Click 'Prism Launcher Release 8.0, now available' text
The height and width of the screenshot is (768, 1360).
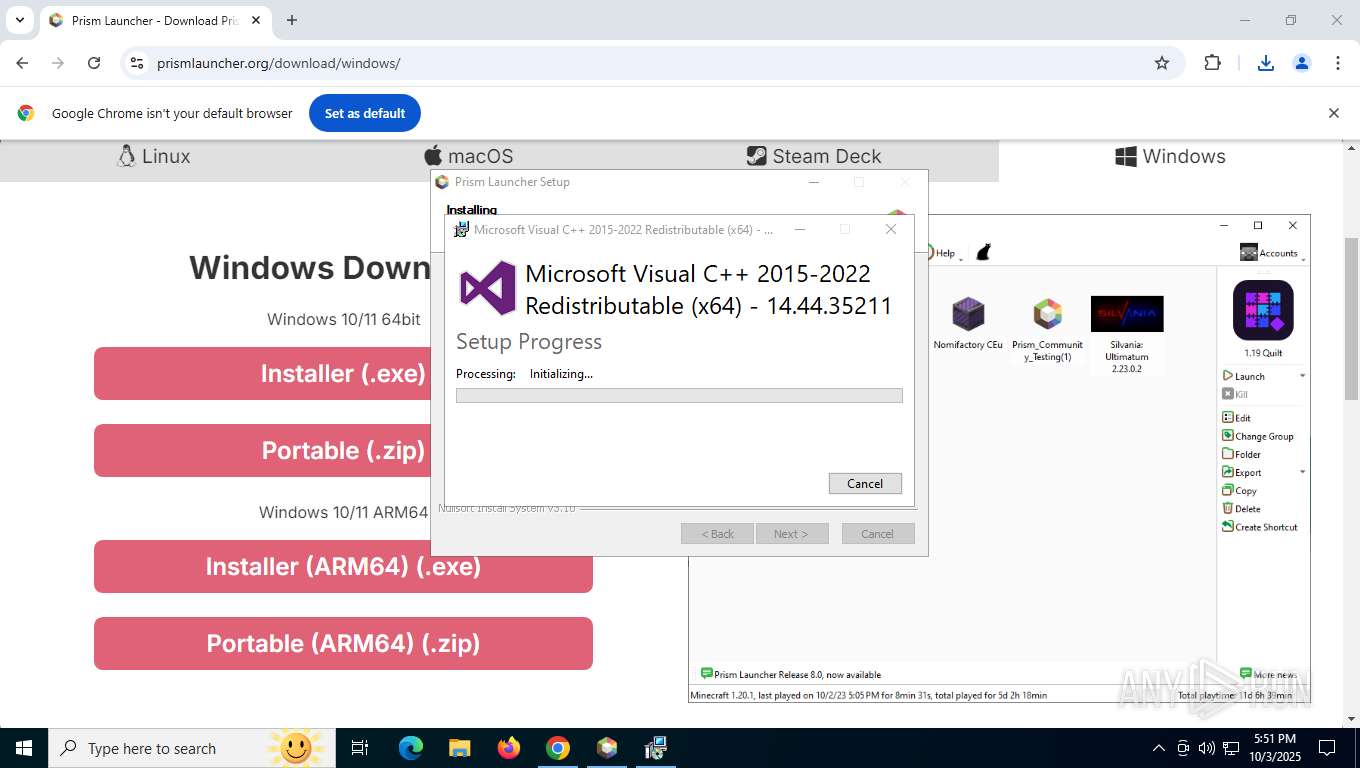click(x=798, y=675)
